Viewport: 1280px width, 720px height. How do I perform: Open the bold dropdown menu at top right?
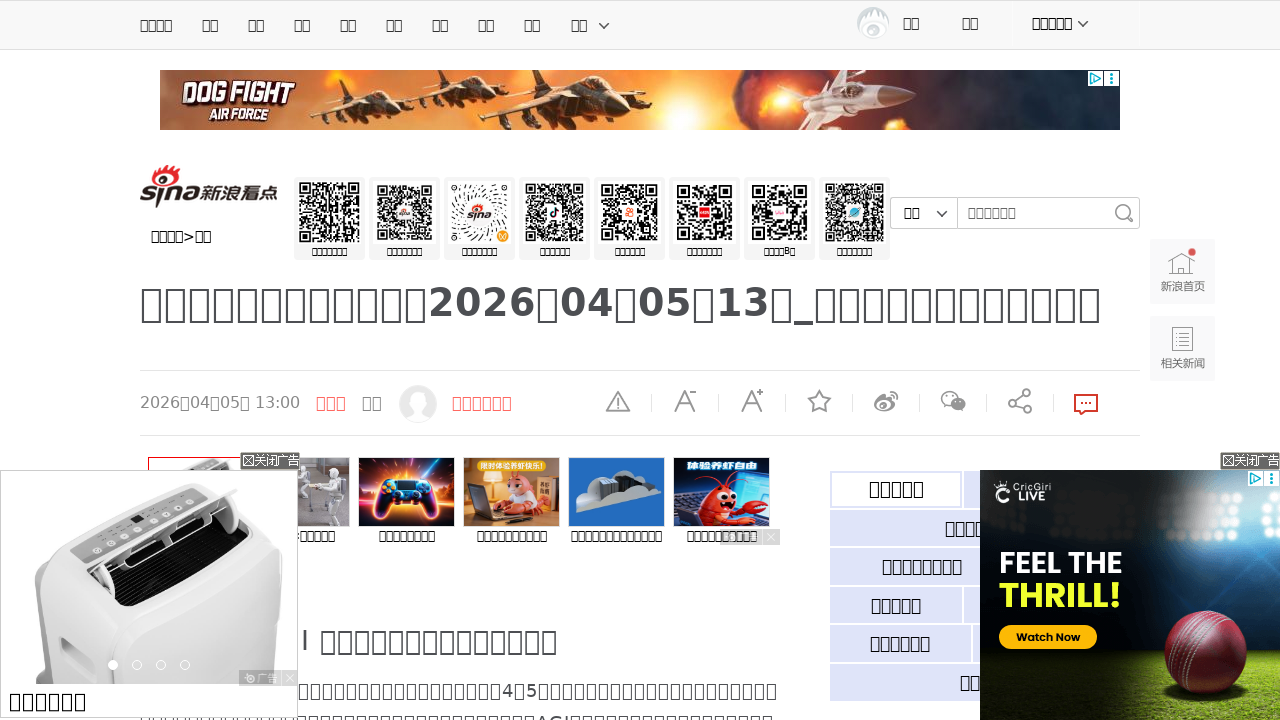click(1060, 24)
